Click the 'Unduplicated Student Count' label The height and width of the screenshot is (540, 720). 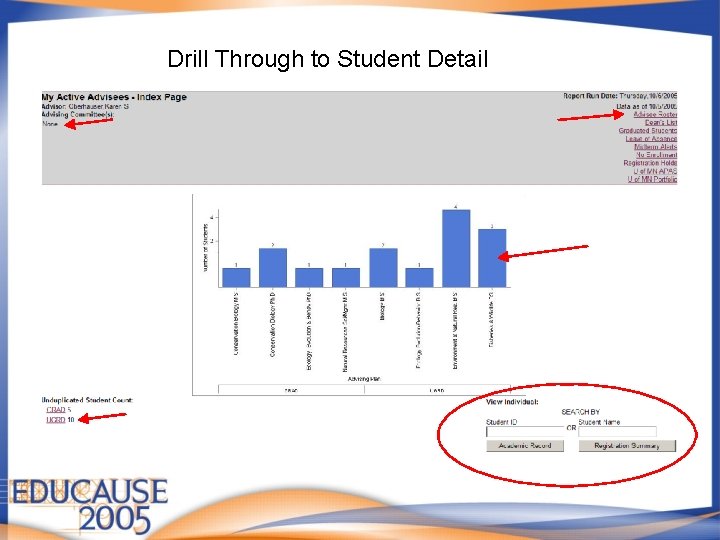87,400
